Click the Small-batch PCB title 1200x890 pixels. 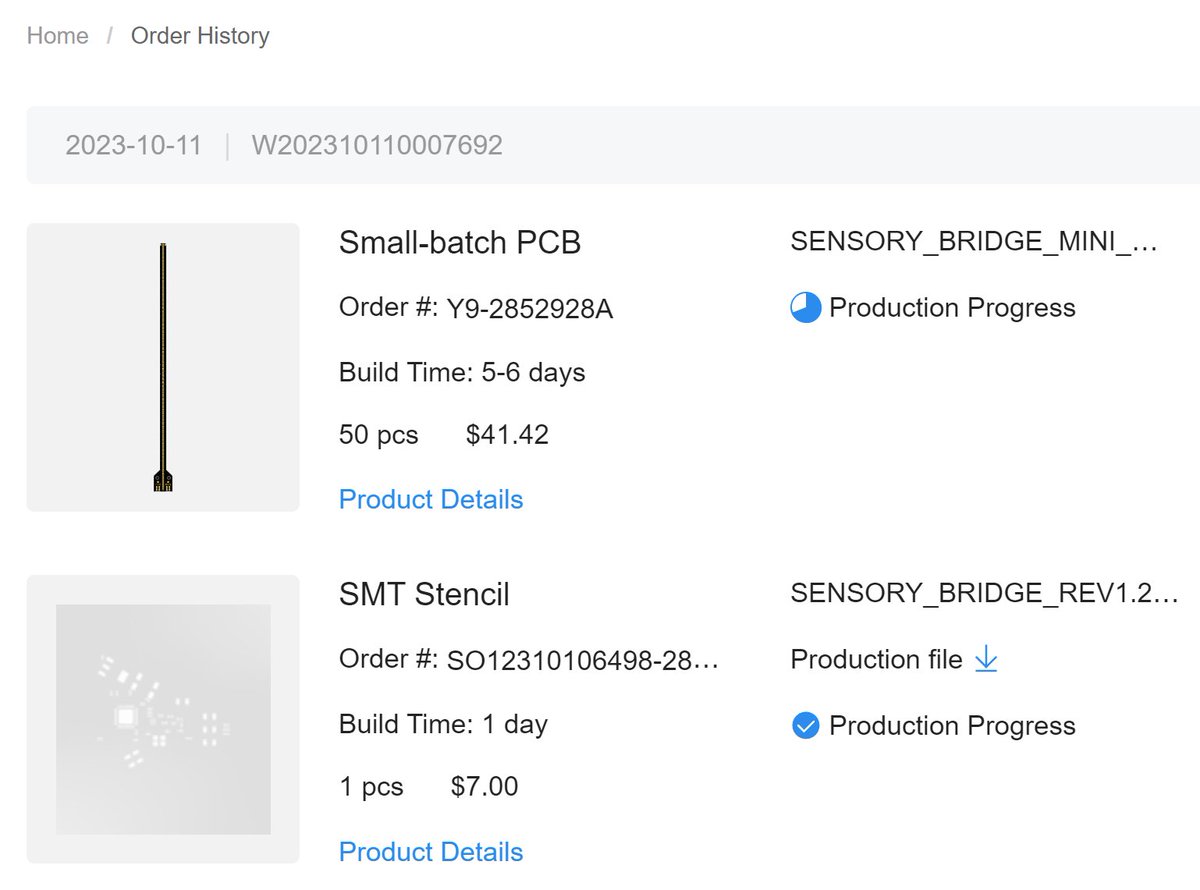(x=460, y=243)
